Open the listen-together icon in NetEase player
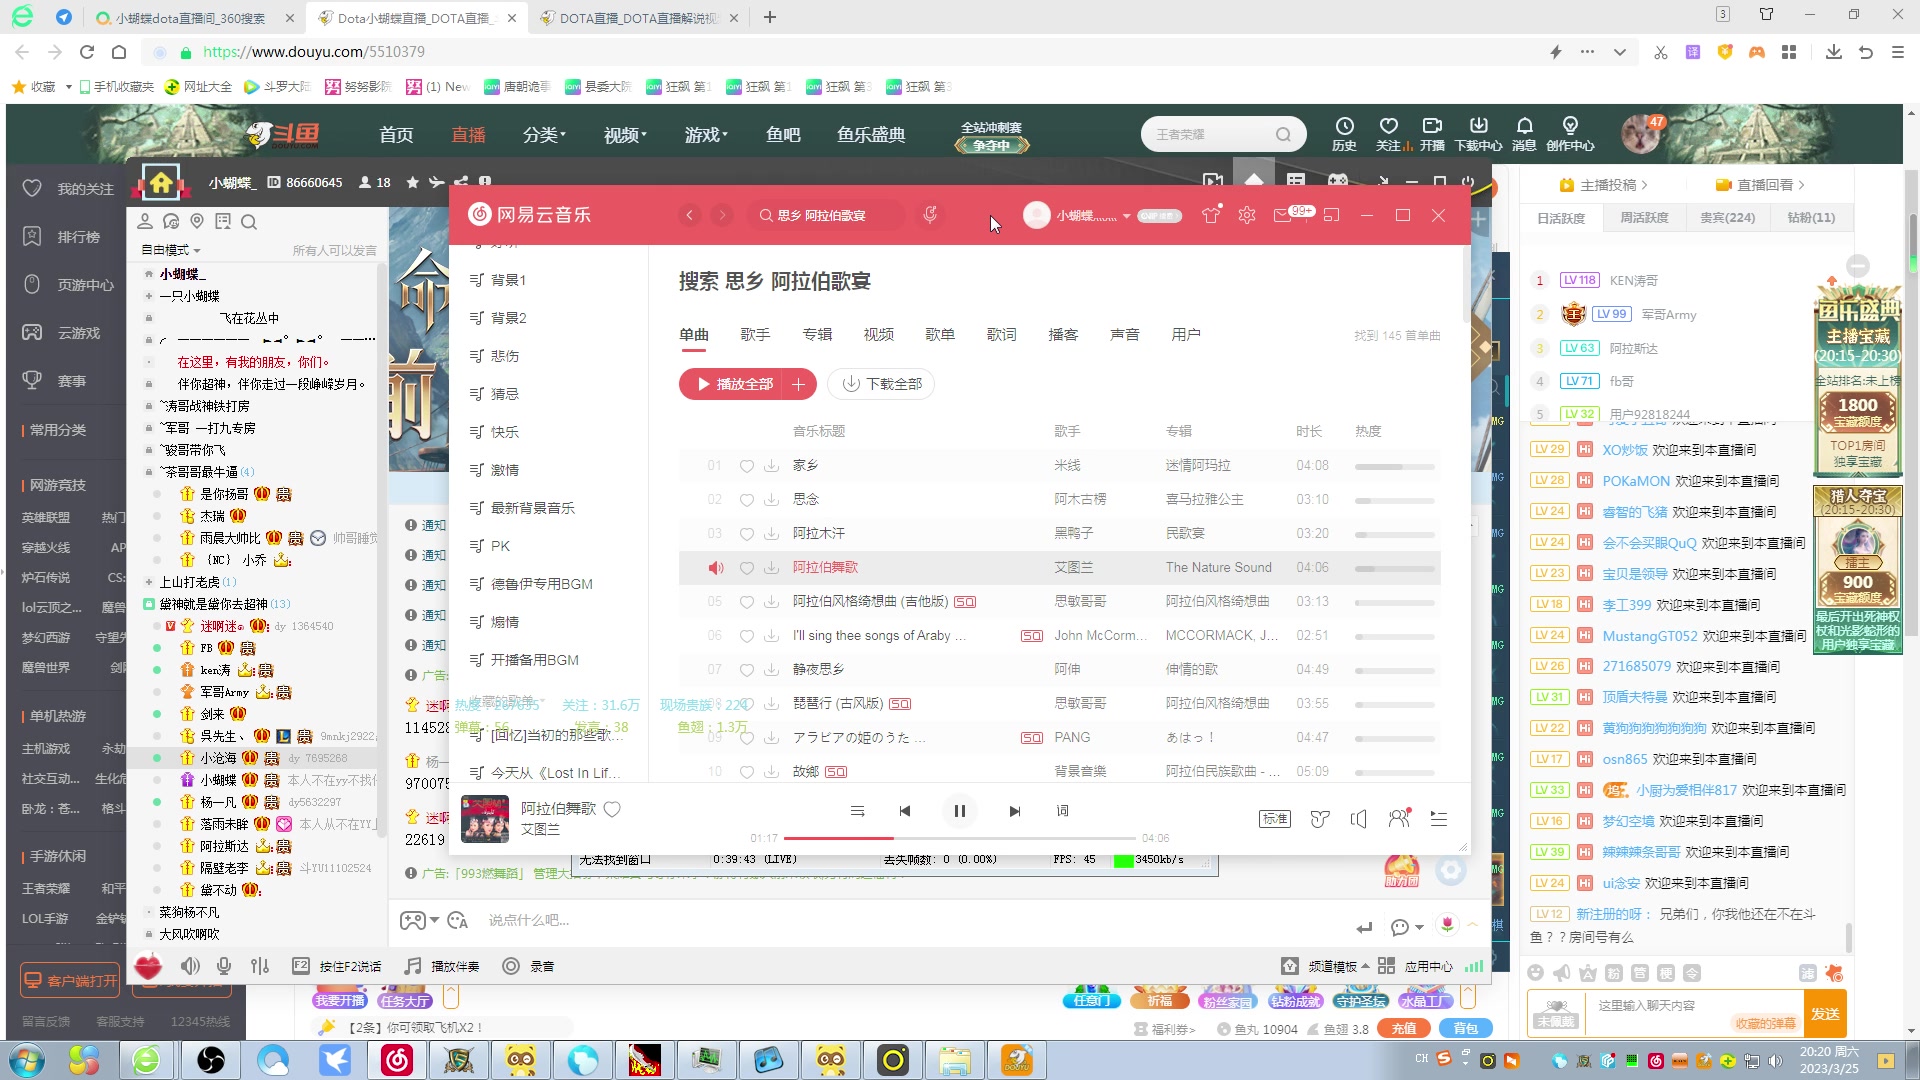This screenshot has height=1080, width=1920. pyautogui.click(x=1399, y=818)
